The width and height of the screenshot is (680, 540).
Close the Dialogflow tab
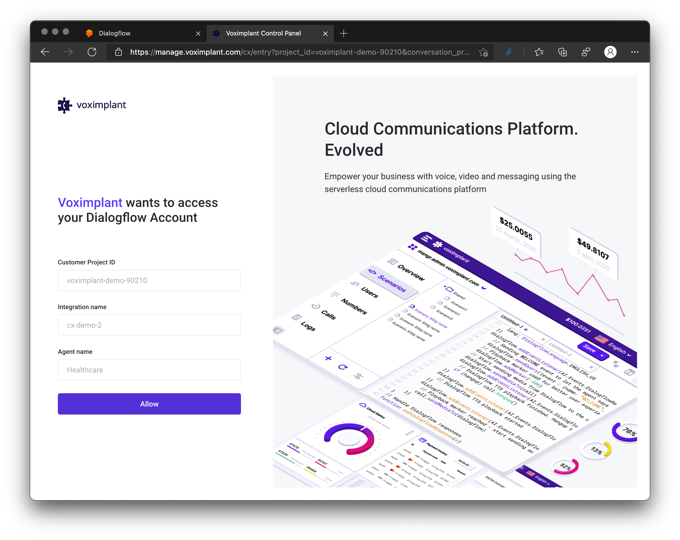(x=198, y=33)
